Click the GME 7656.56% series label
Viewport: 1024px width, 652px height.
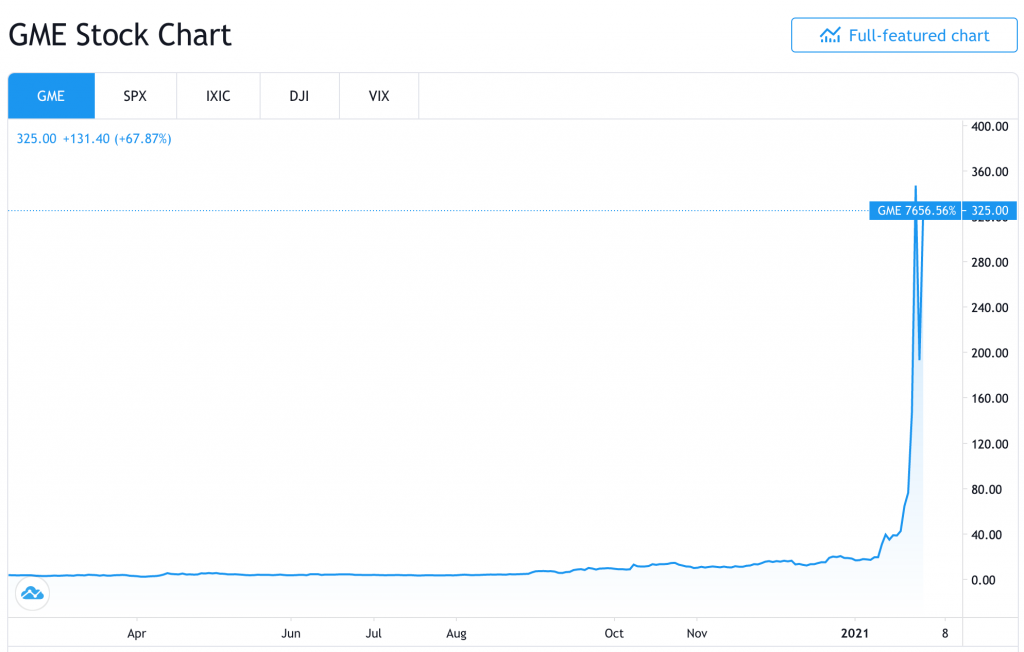[916, 211]
